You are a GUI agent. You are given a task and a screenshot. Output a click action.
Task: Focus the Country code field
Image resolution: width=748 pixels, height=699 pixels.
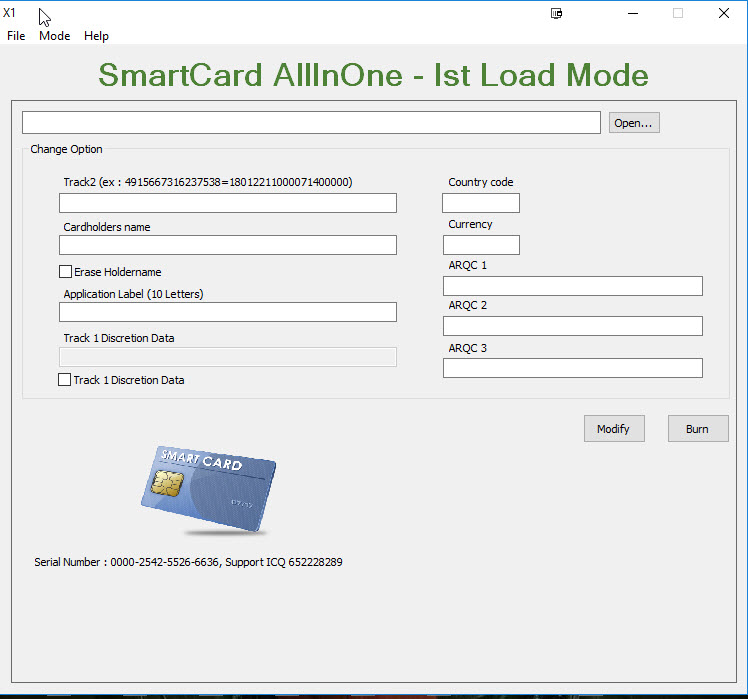[x=481, y=203]
